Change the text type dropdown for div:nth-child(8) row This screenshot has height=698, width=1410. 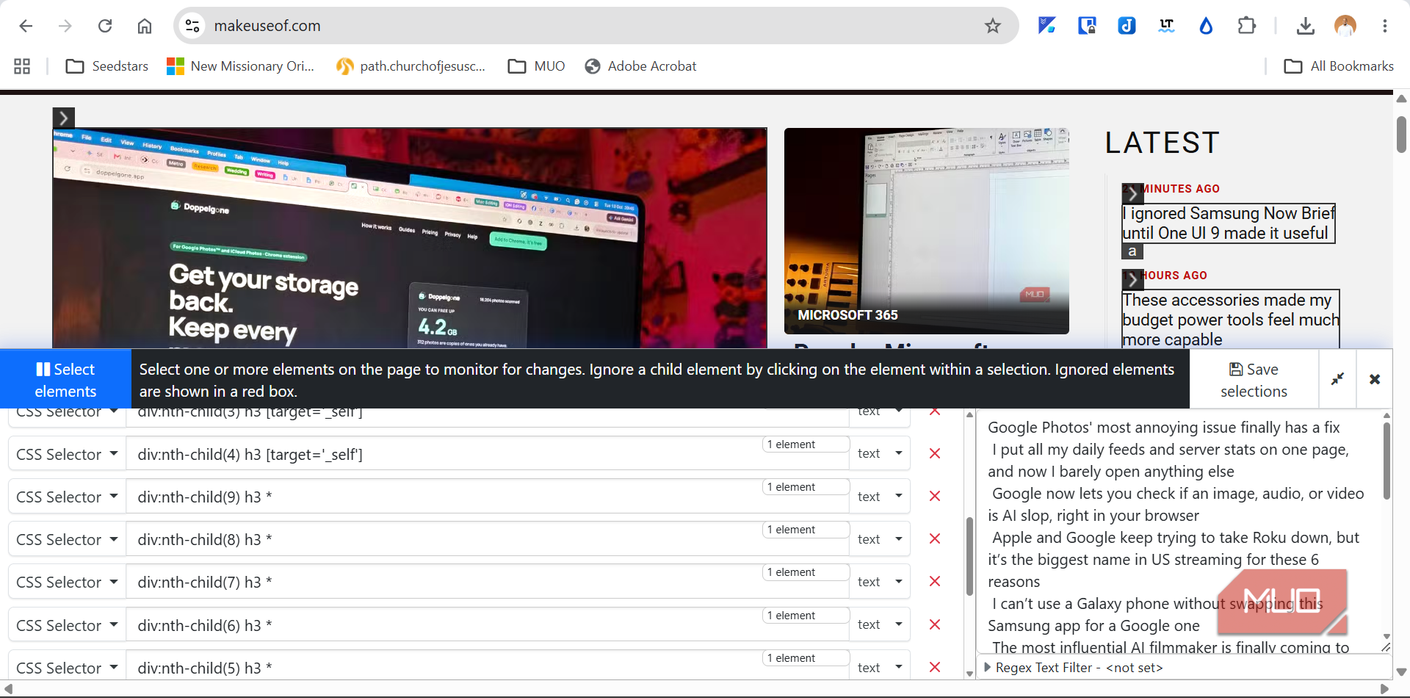pyautogui.click(x=880, y=539)
